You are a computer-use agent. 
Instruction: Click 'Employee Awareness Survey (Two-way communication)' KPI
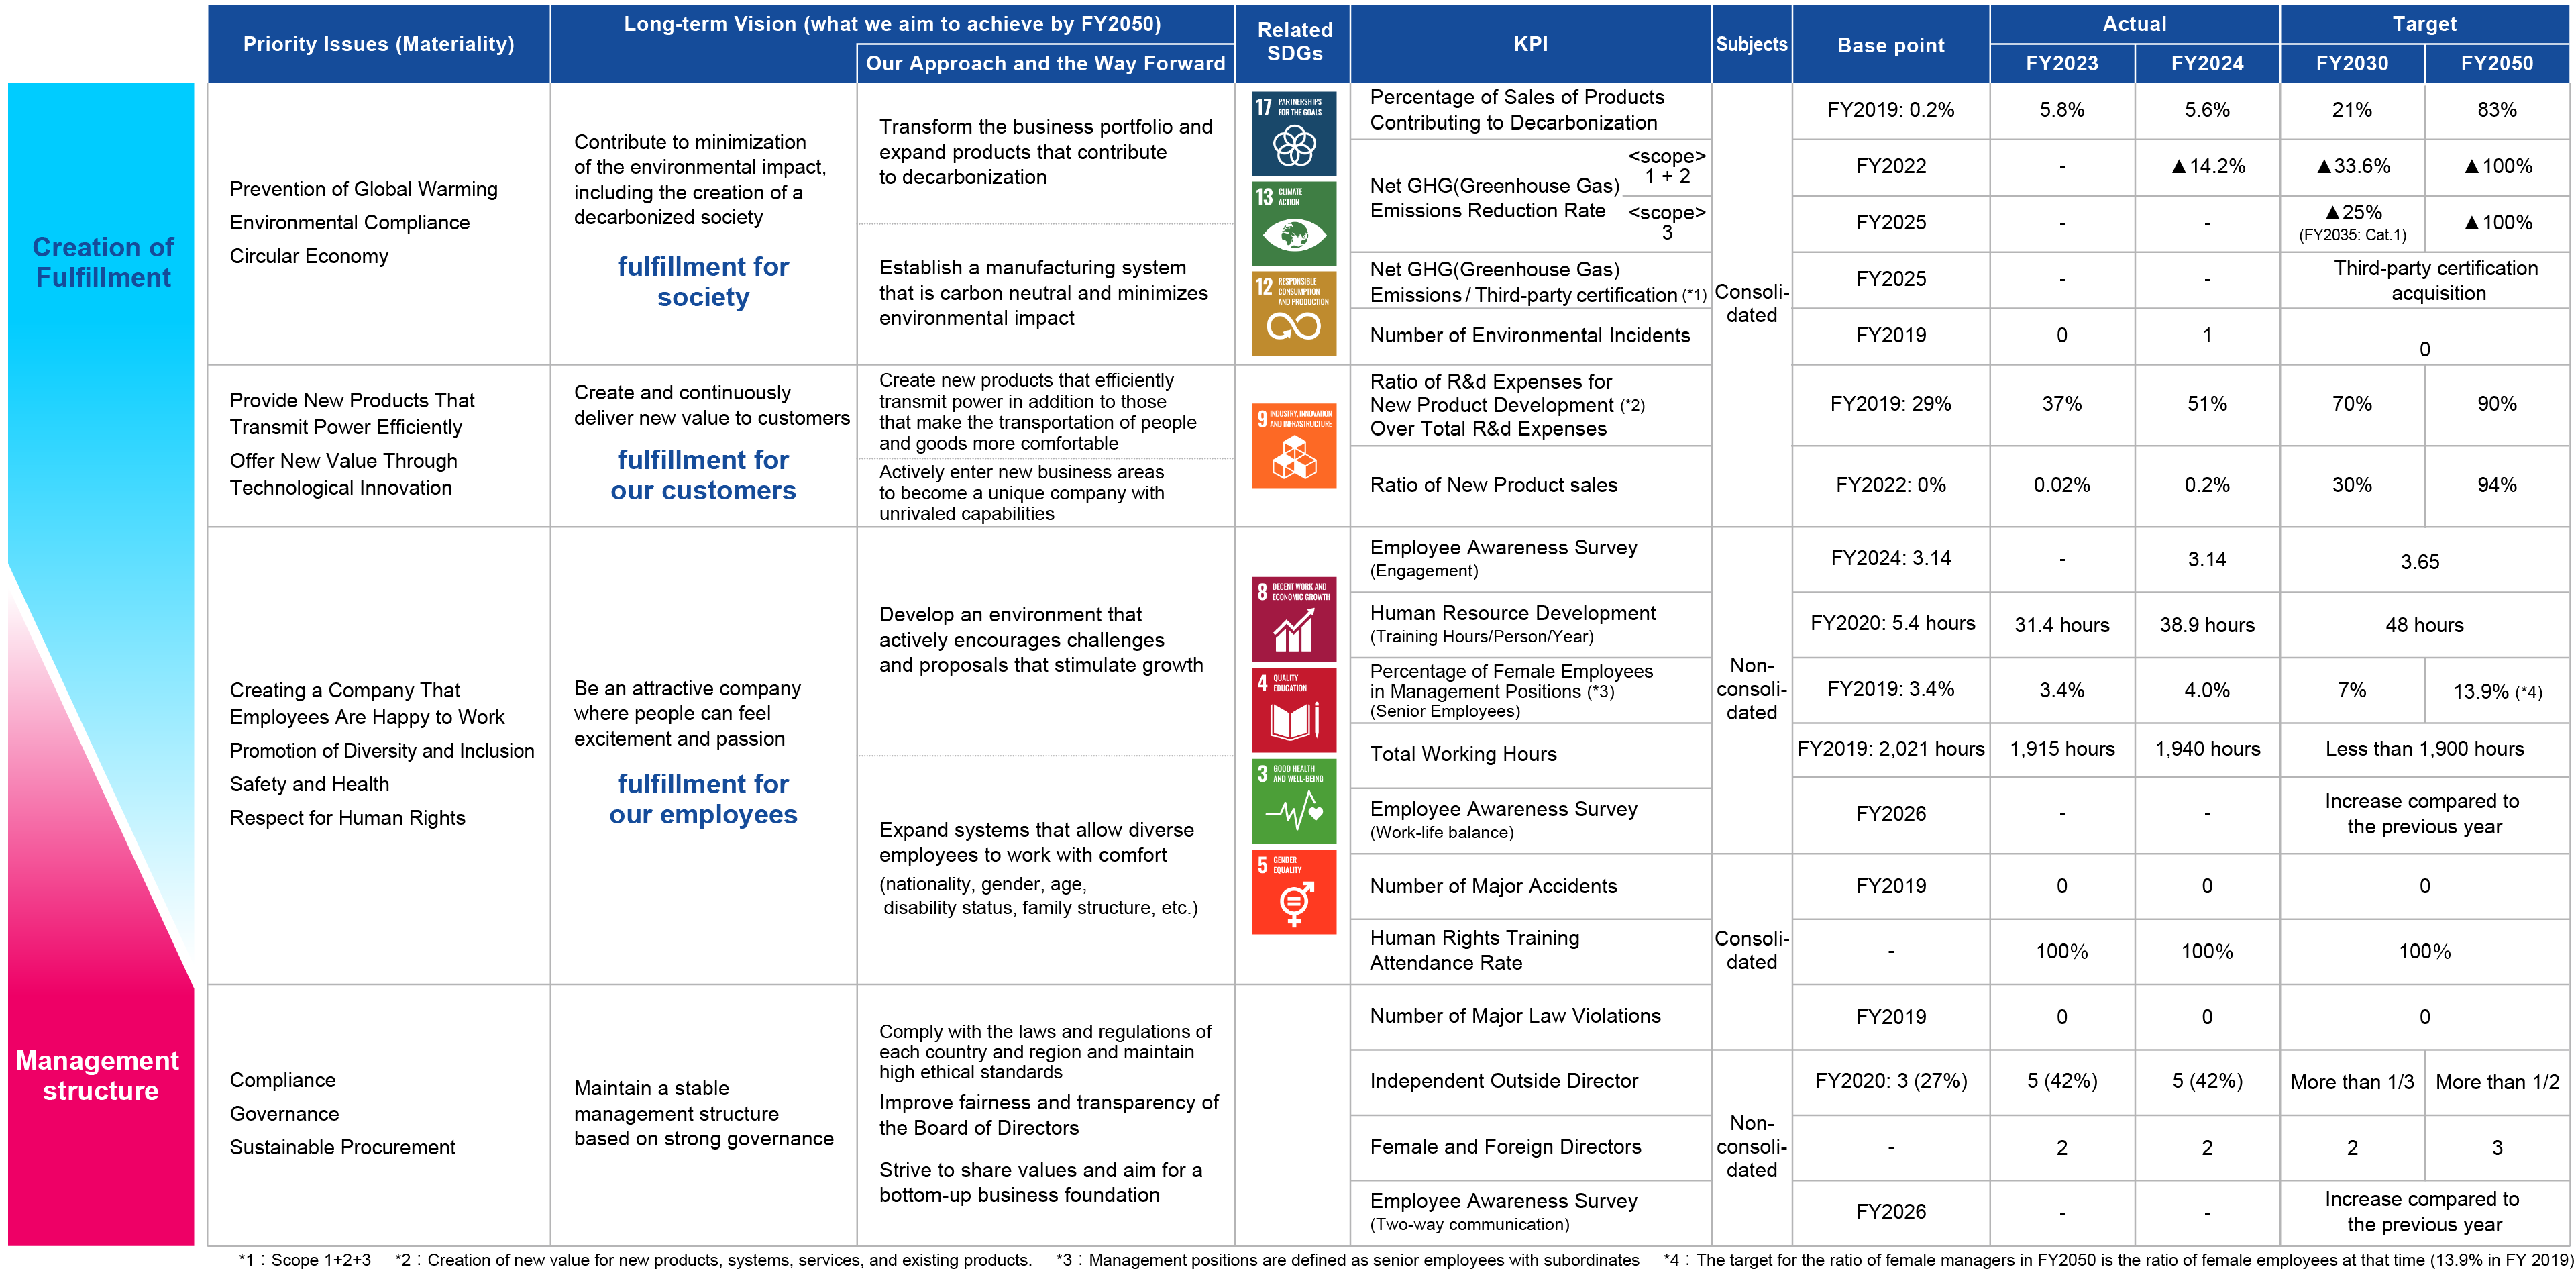pyautogui.click(x=1503, y=1211)
